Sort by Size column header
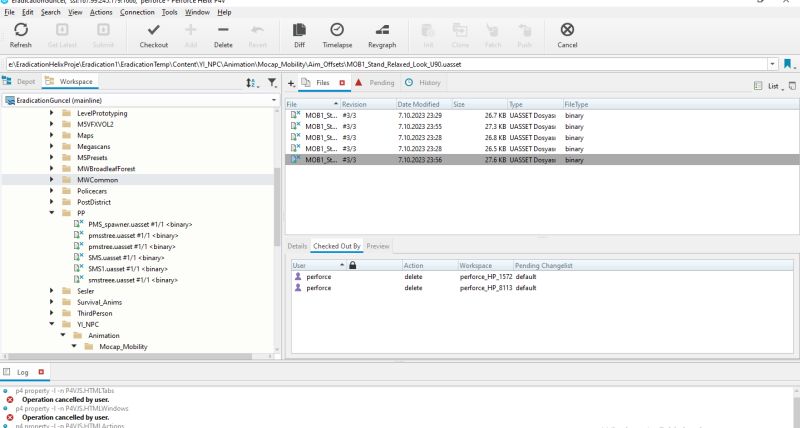800x428 pixels. [x=480, y=104]
